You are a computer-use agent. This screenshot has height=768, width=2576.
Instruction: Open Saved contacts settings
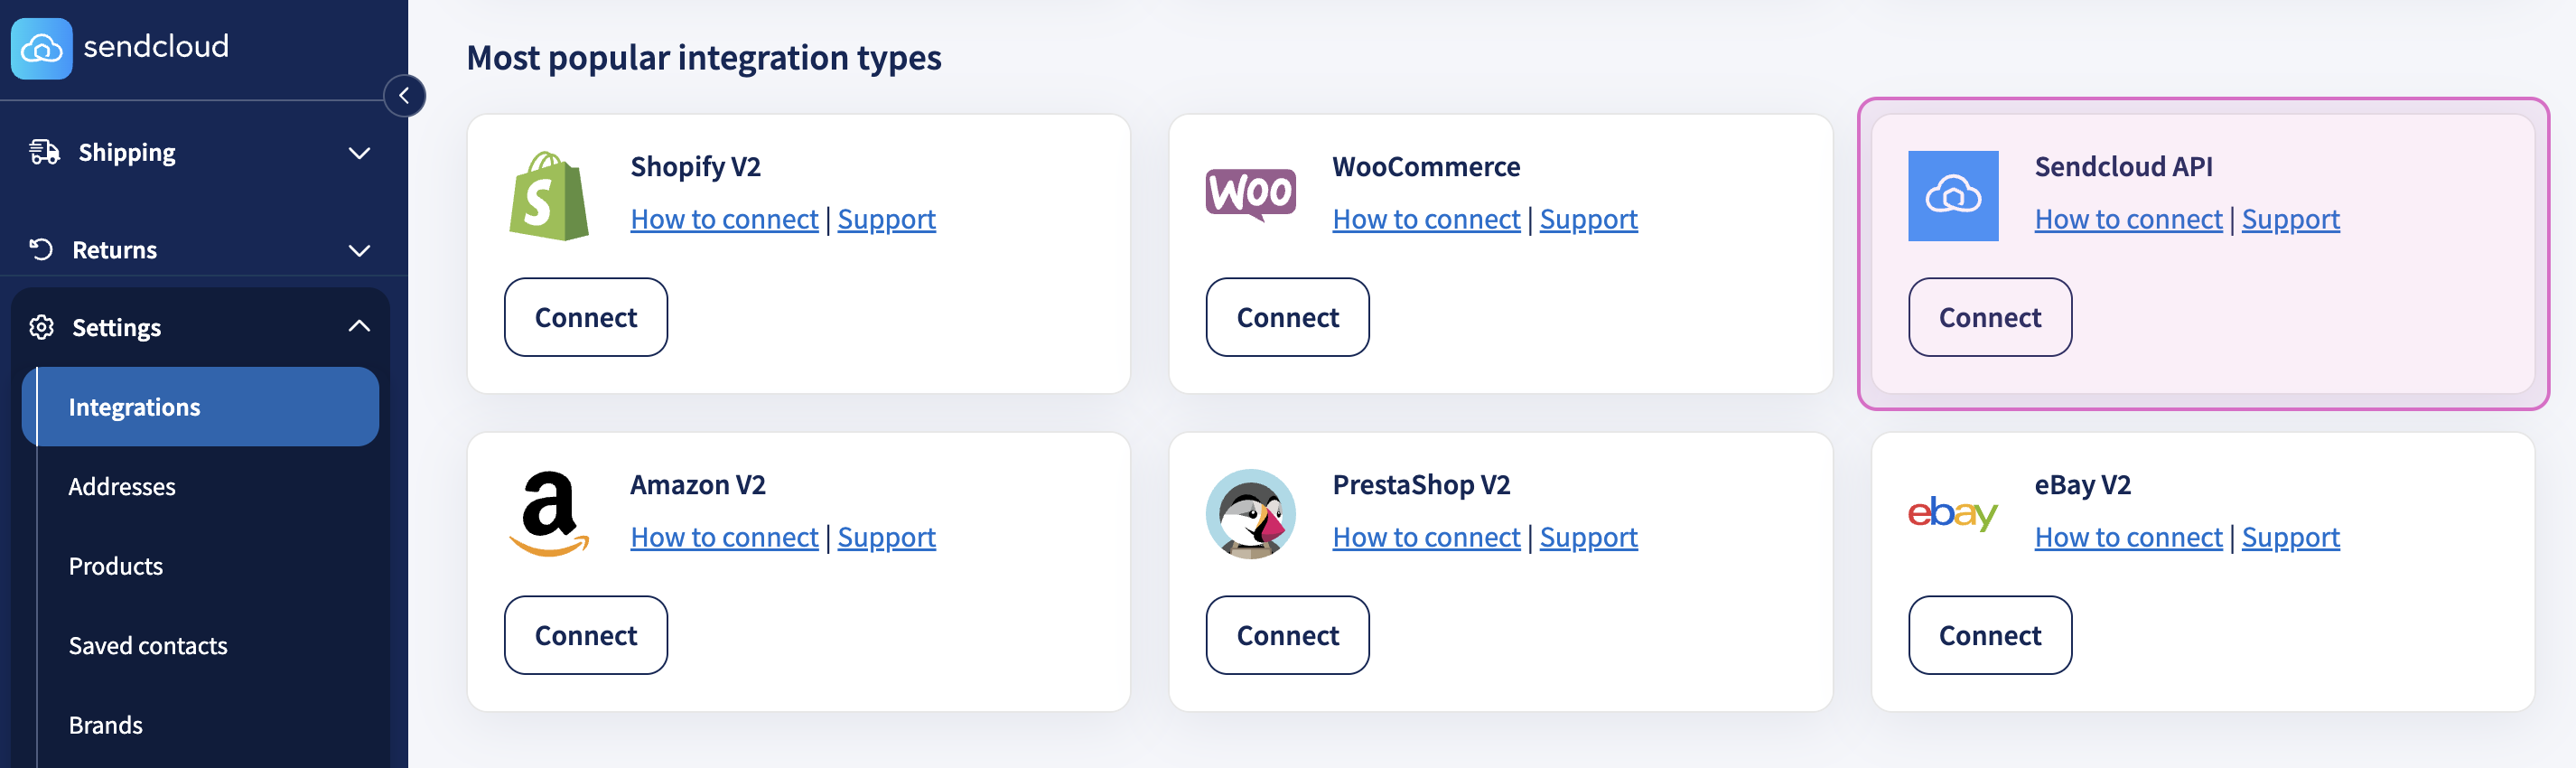(148, 646)
